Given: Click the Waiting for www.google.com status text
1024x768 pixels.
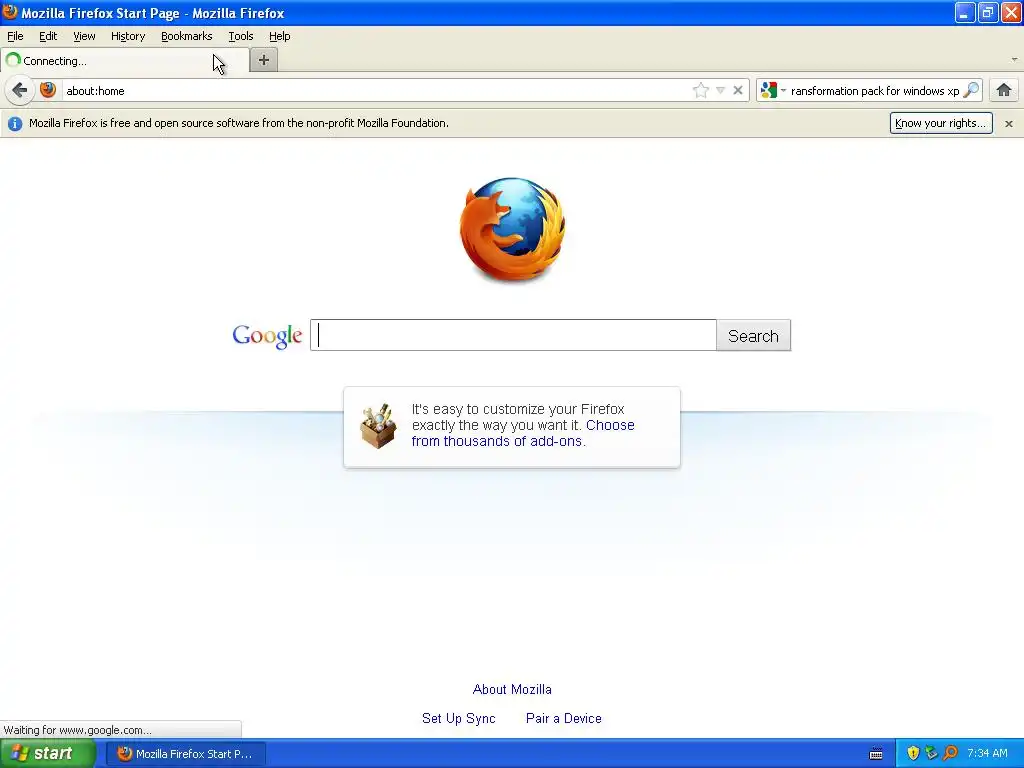Looking at the screenshot, I should click(x=77, y=730).
